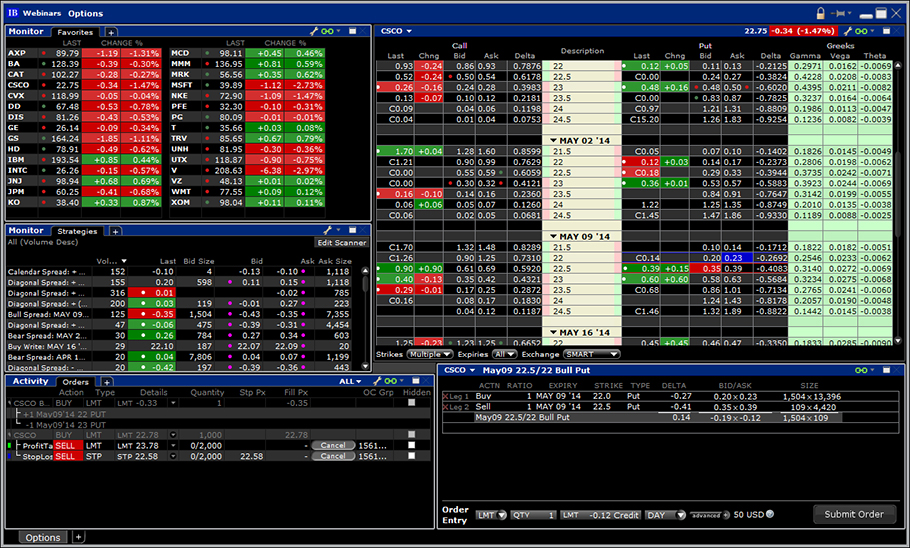Open the Exchange SMART dropdown
910x548 pixels.
591,354
